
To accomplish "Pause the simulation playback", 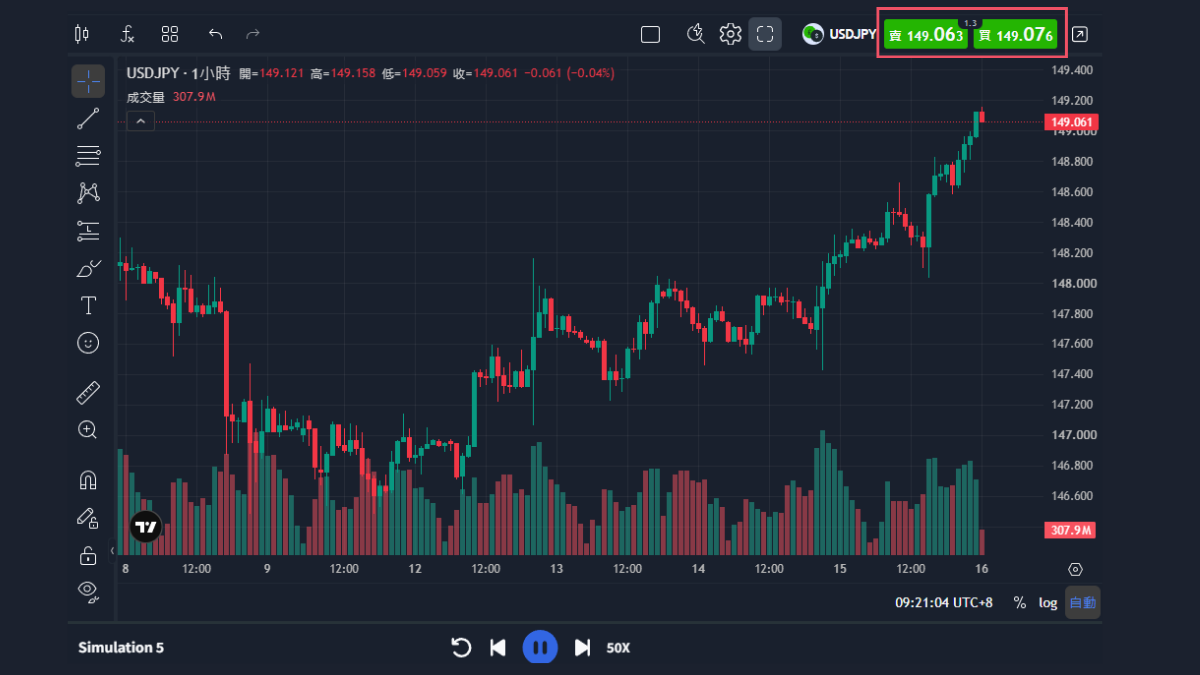I will tap(540, 647).
